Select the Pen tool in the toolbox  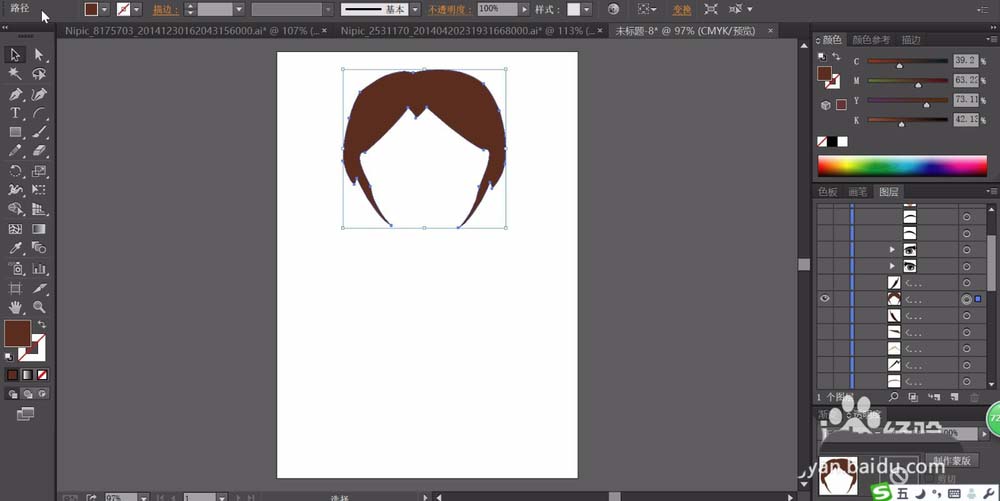click(16, 94)
